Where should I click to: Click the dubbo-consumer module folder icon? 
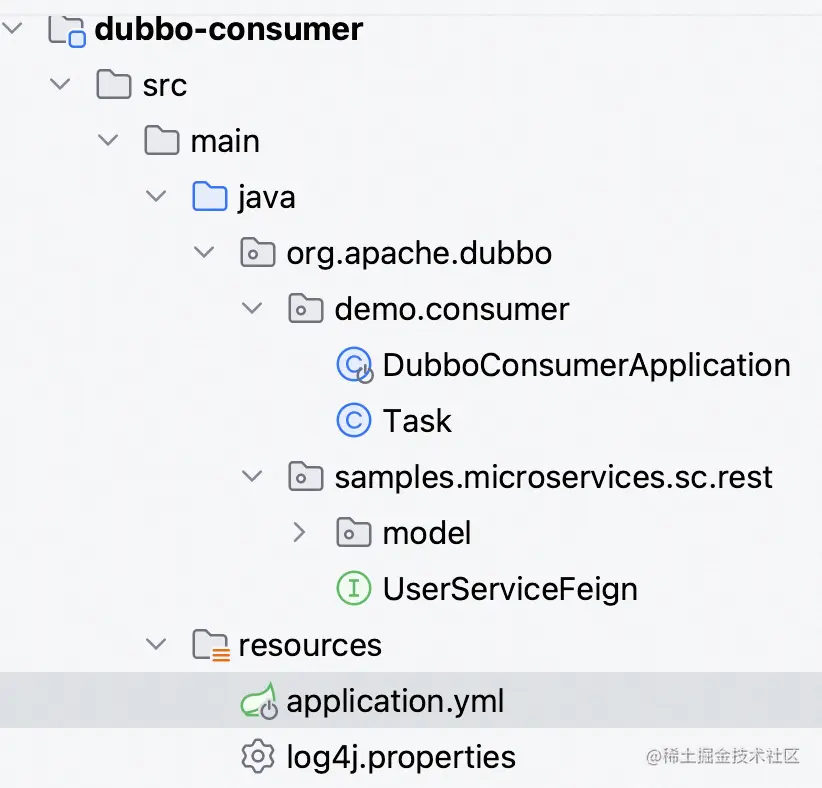click(66, 30)
